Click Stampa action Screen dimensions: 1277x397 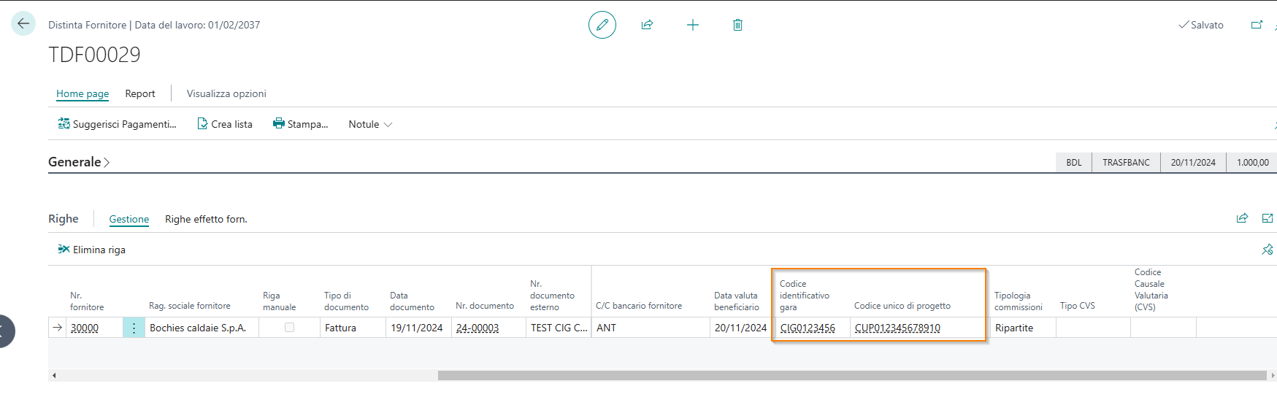pos(300,124)
